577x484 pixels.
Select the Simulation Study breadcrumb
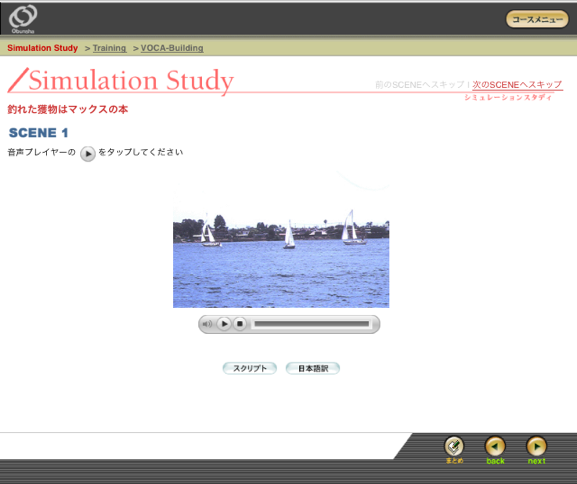43,48
